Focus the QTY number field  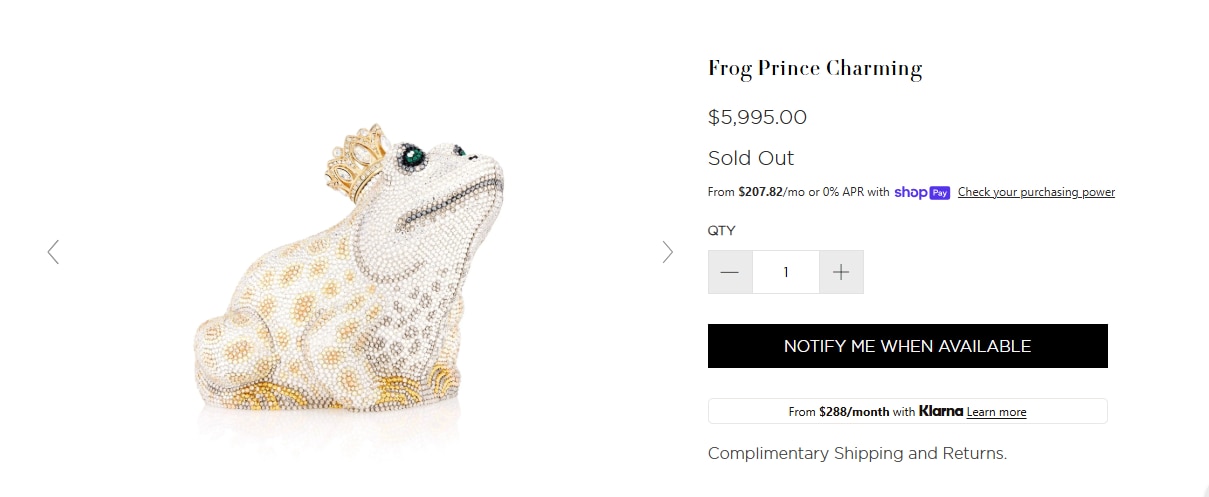point(786,272)
